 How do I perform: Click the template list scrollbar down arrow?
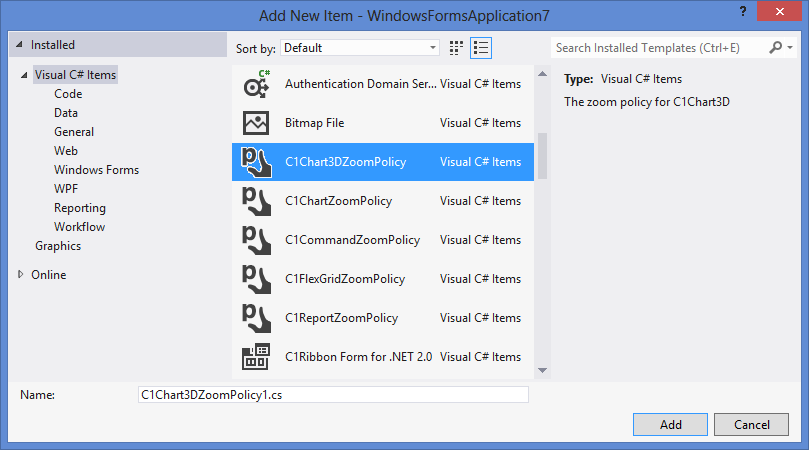tap(542, 370)
